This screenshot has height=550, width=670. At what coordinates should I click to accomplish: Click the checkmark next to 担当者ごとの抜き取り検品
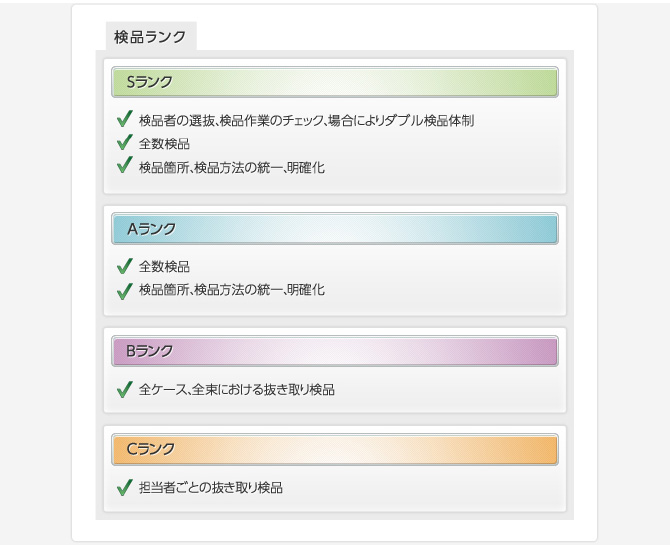[125, 488]
